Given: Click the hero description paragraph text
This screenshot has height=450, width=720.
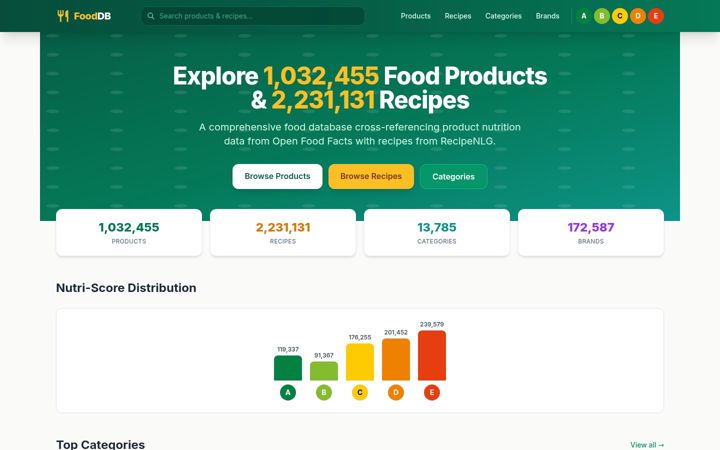Looking at the screenshot, I should point(360,134).
